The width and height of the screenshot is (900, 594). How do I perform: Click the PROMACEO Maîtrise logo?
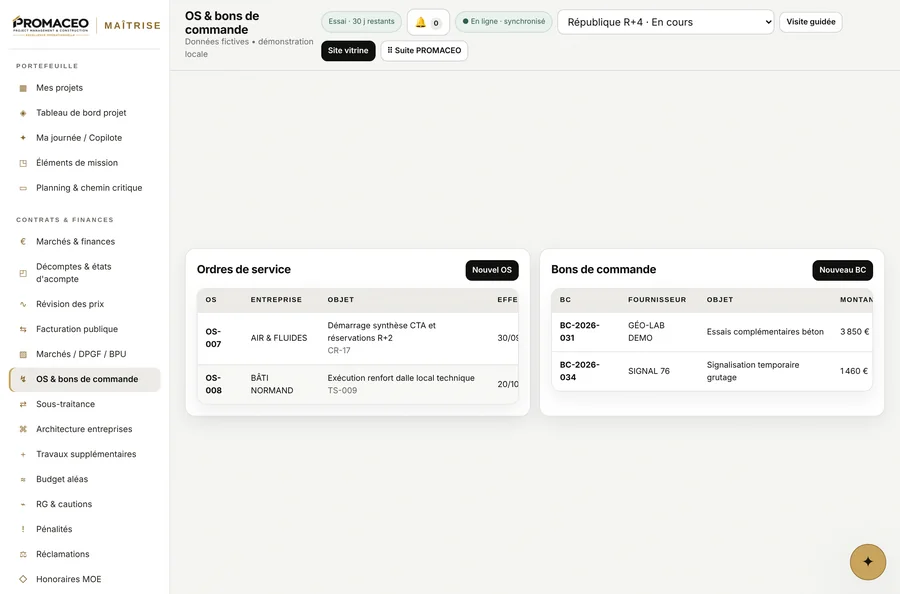click(86, 26)
